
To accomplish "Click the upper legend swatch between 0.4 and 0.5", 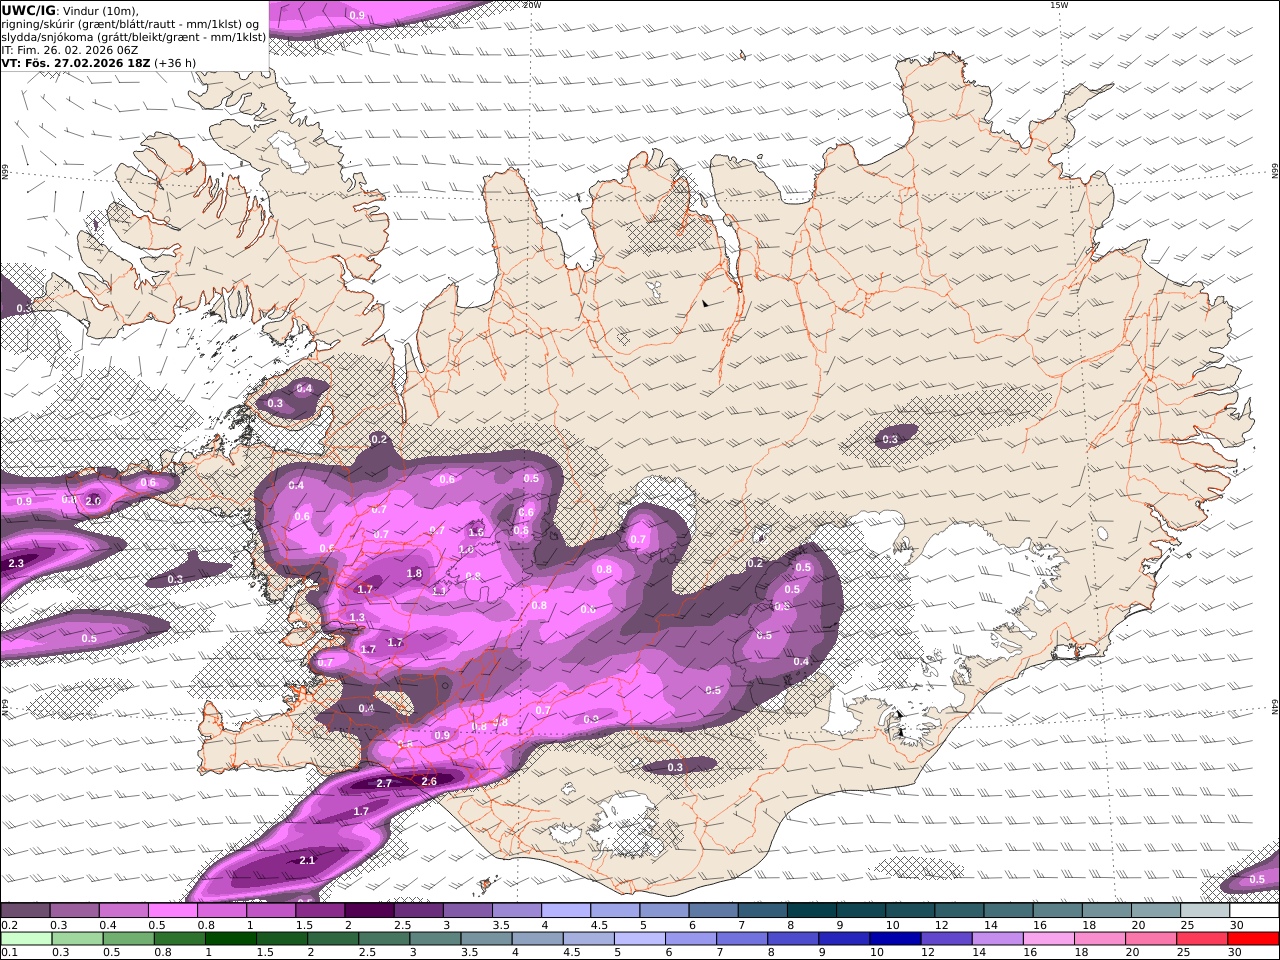I will [123, 910].
